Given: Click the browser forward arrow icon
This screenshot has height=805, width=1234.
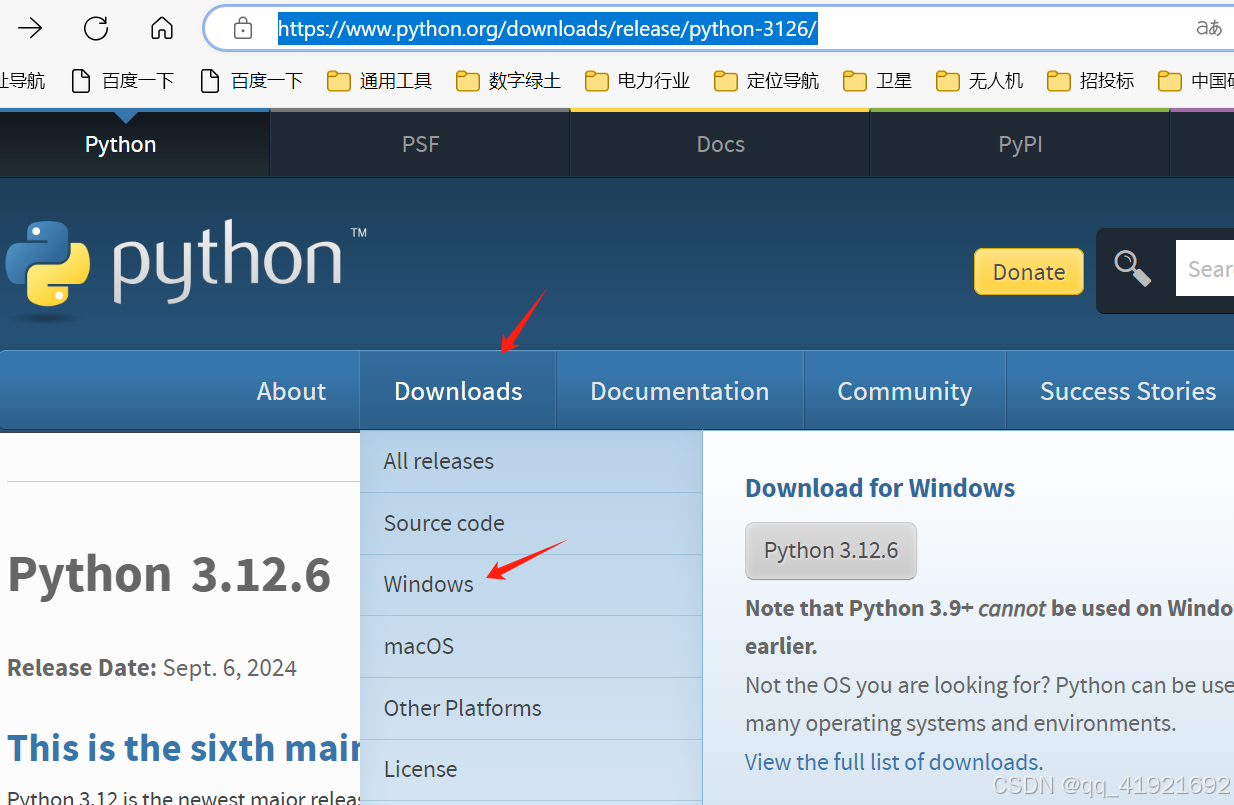Looking at the screenshot, I should point(30,28).
